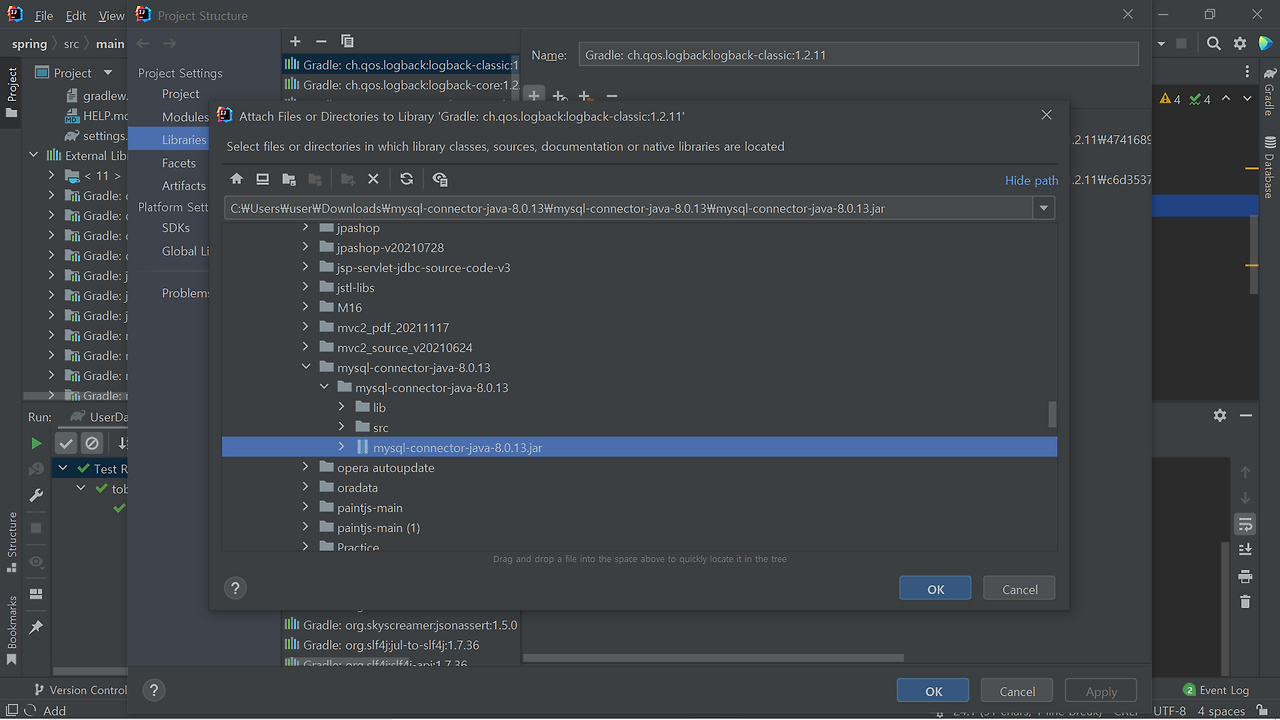Click the Desktop directory icon in Attach dialog

coord(263,179)
